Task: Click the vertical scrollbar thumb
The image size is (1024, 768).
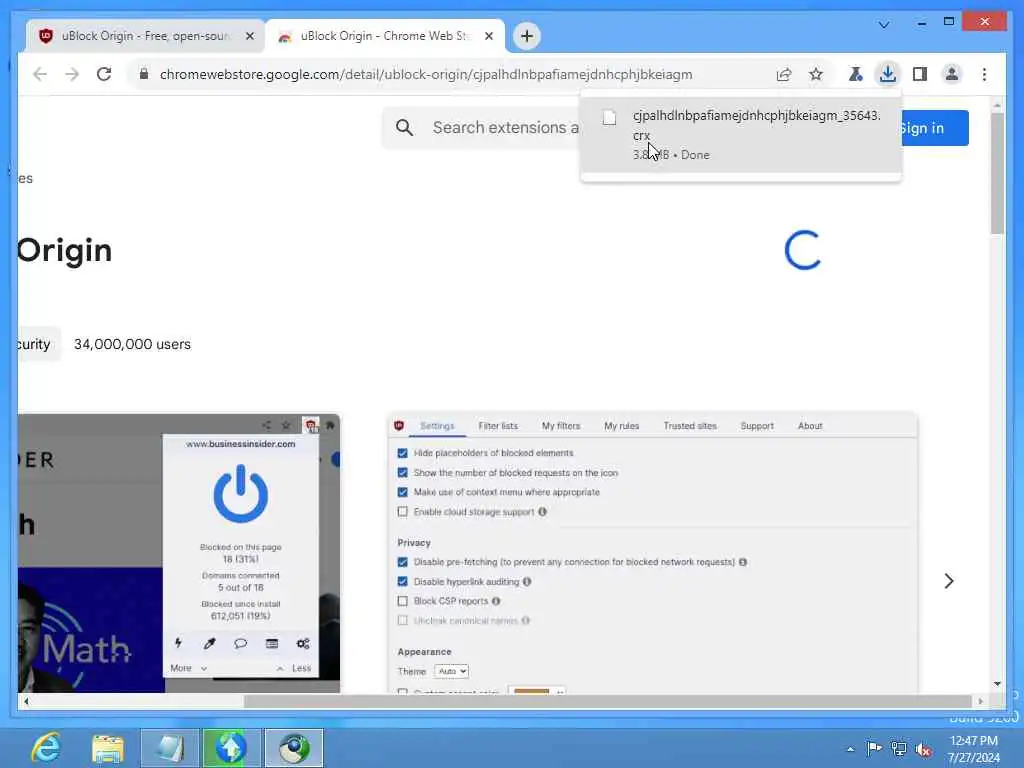Action: click(997, 173)
